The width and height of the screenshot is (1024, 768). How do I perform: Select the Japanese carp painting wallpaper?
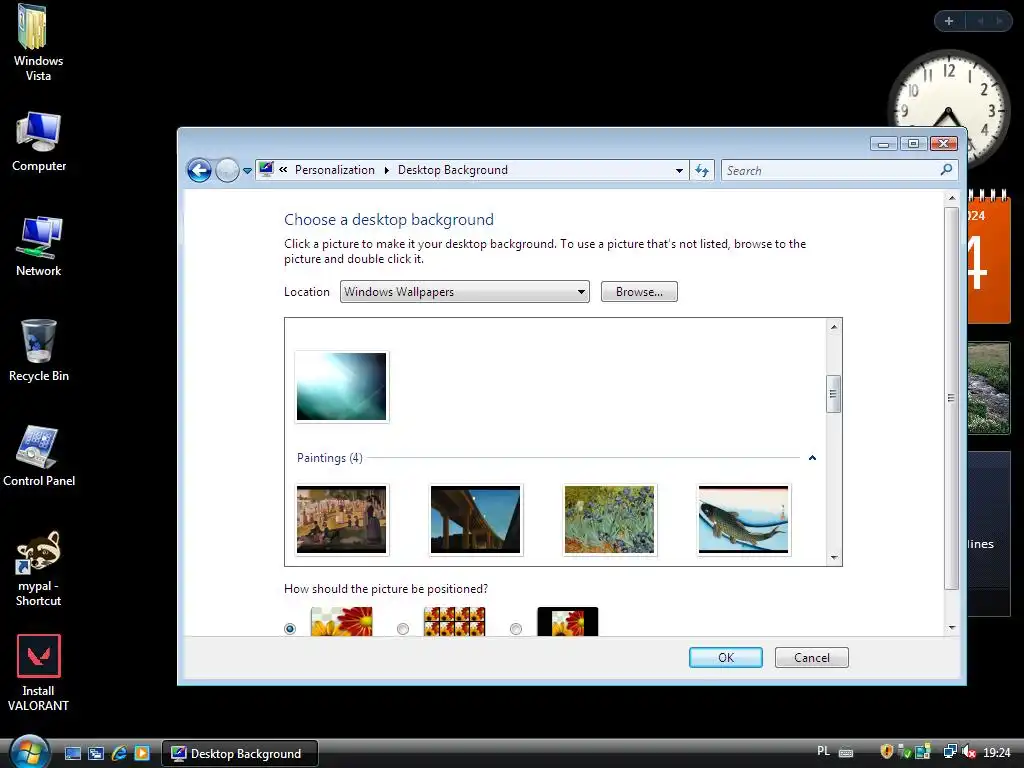(x=743, y=520)
